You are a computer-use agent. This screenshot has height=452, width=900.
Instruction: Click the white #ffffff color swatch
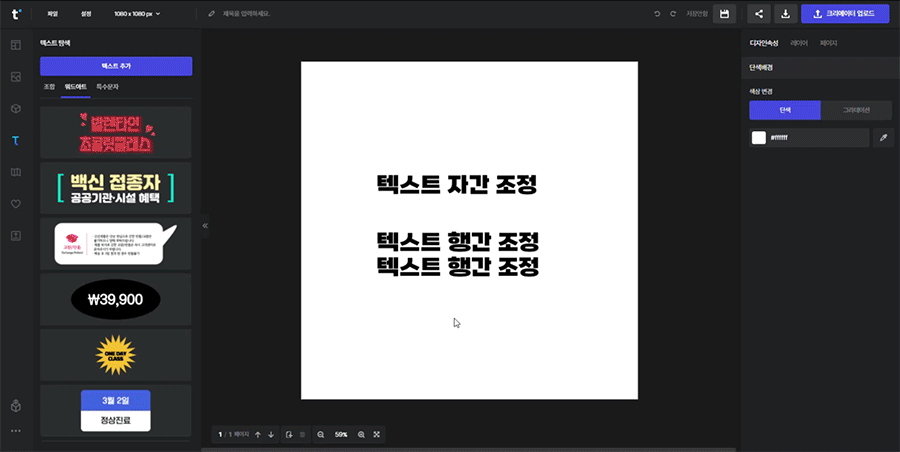pyautogui.click(x=759, y=138)
